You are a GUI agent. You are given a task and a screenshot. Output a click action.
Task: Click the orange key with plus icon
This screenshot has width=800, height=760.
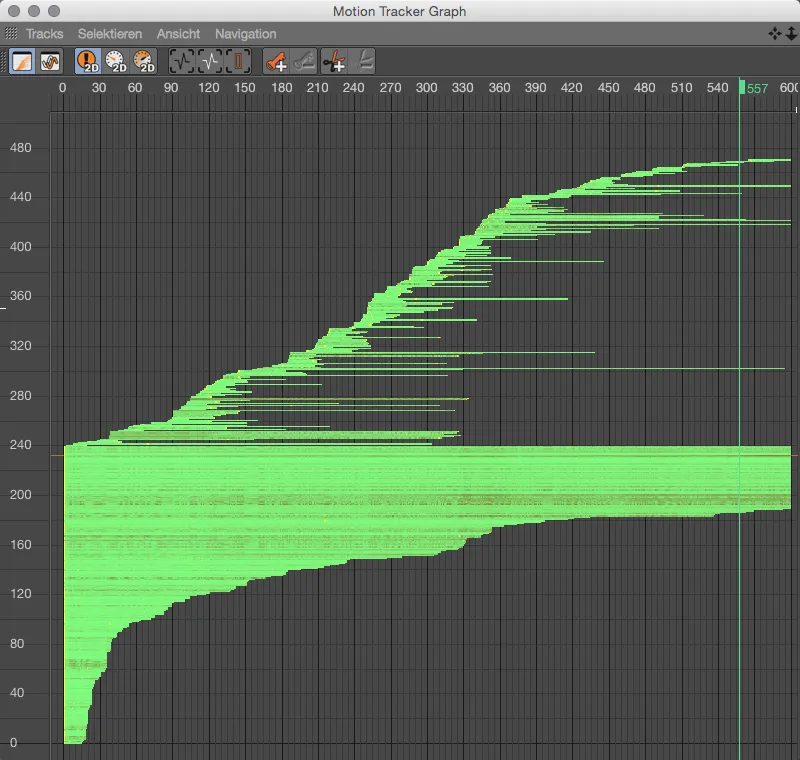276,62
